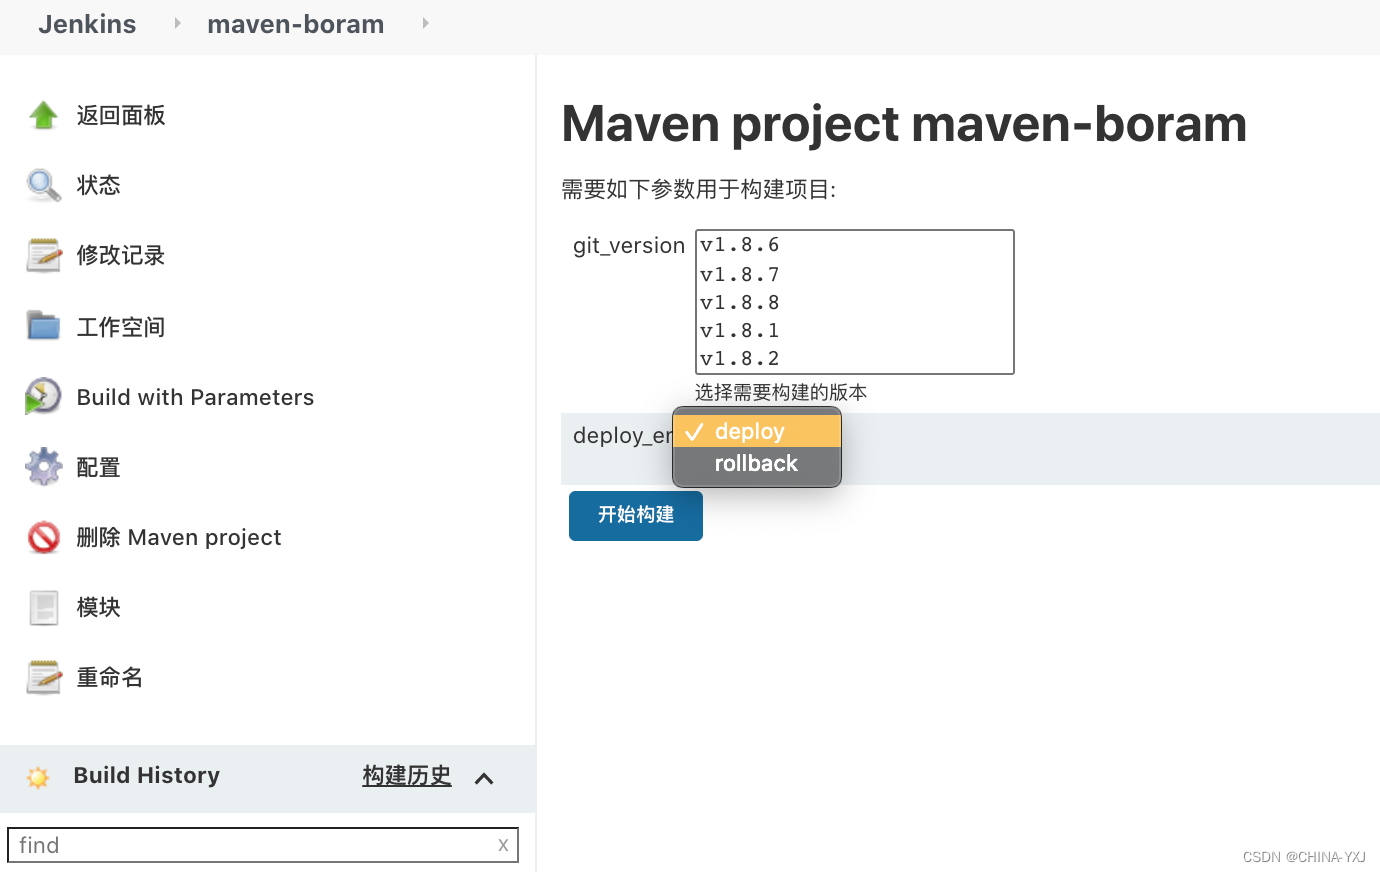Open the 状态 page link
The height and width of the screenshot is (872, 1380).
[98, 185]
